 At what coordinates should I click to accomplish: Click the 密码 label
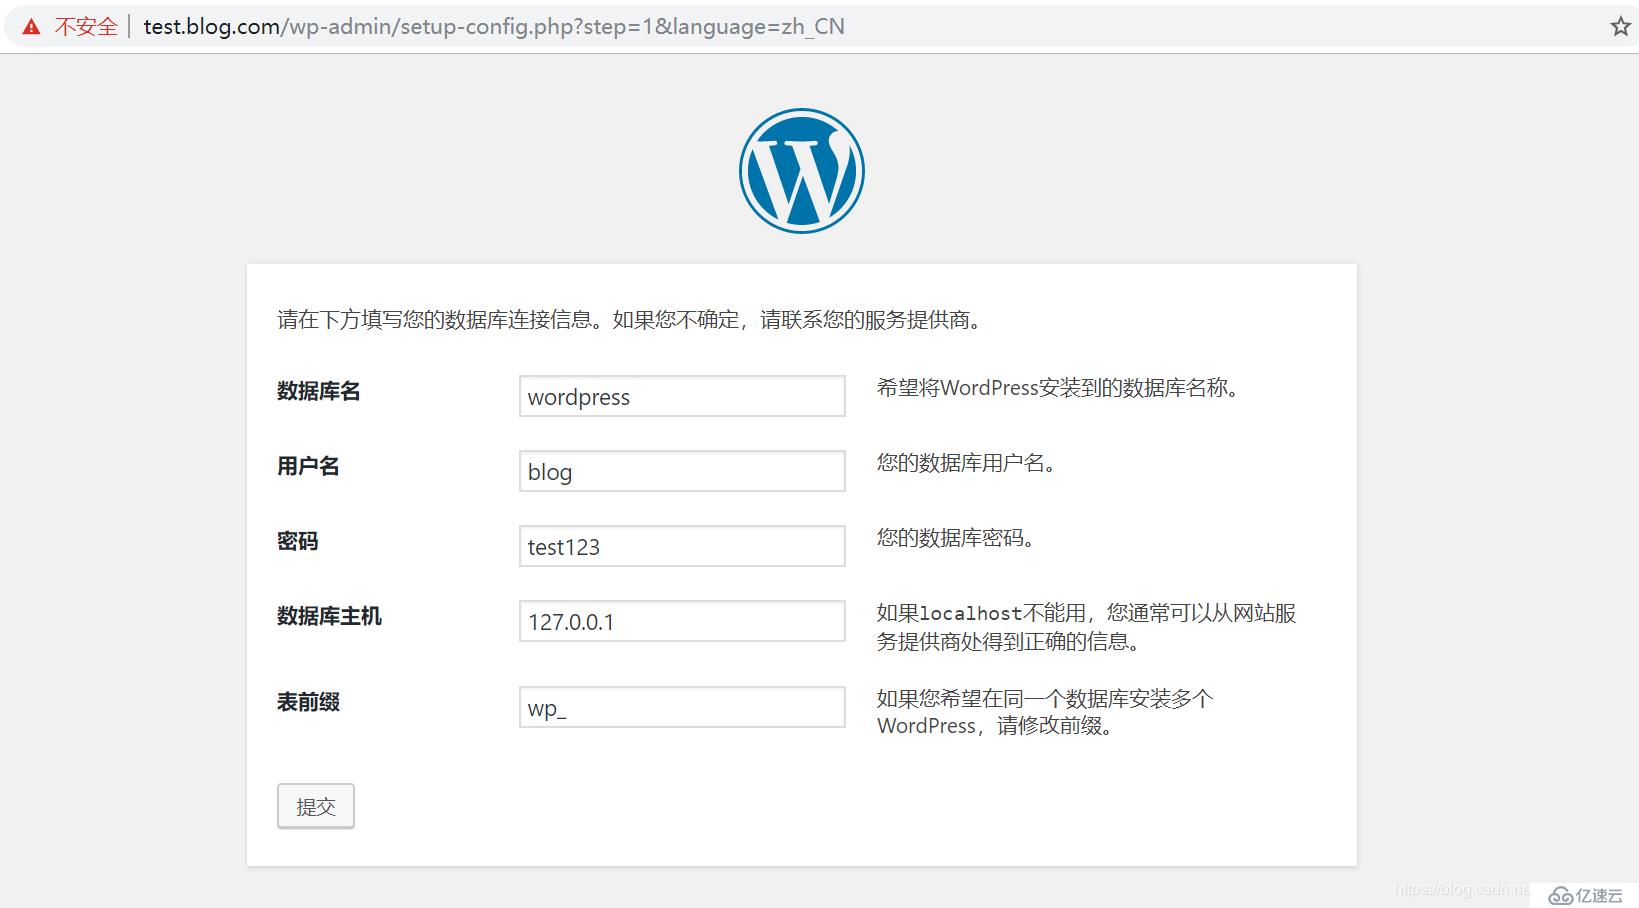tap(298, 541)
